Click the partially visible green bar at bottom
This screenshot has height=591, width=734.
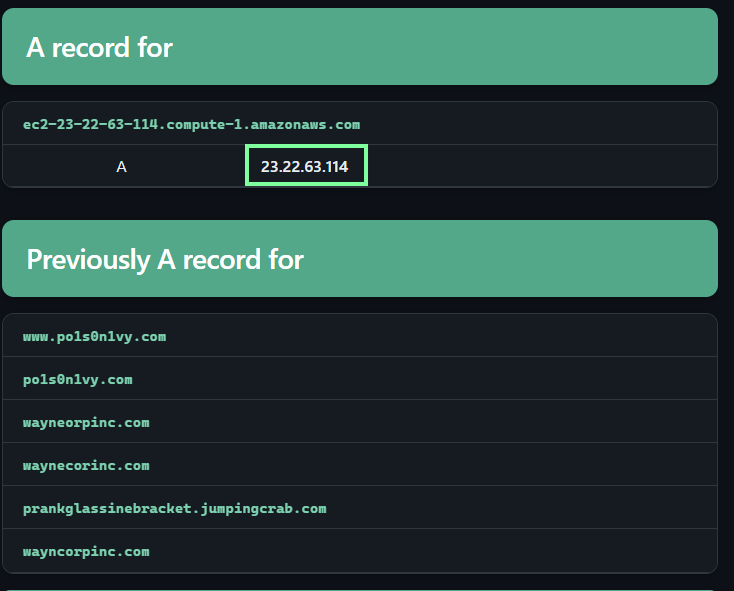tap(360, 589)
